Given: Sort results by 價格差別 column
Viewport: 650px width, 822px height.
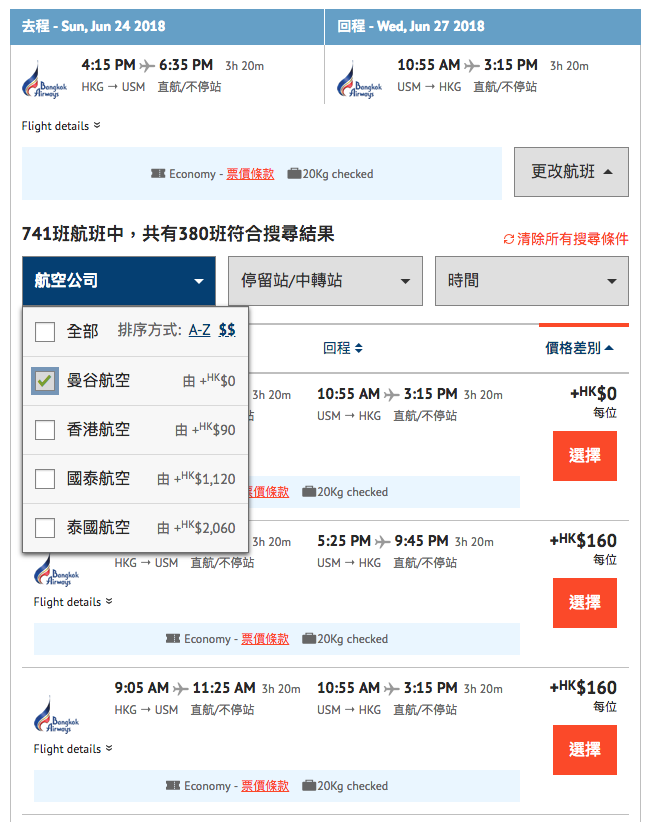Looking at the screenshot, I should point(579,348).
